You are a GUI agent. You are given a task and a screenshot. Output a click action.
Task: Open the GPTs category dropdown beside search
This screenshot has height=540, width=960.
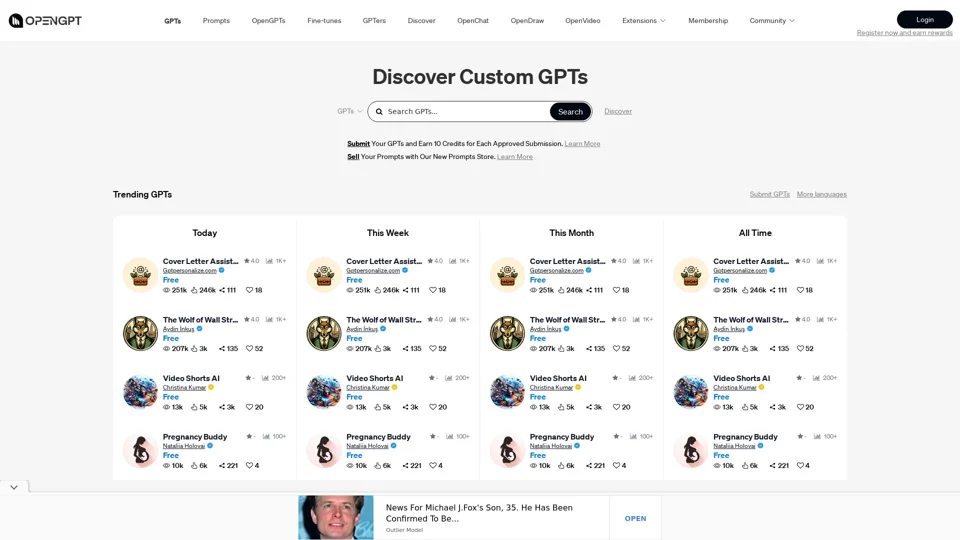pyautogui.click(x=350, y=111)
